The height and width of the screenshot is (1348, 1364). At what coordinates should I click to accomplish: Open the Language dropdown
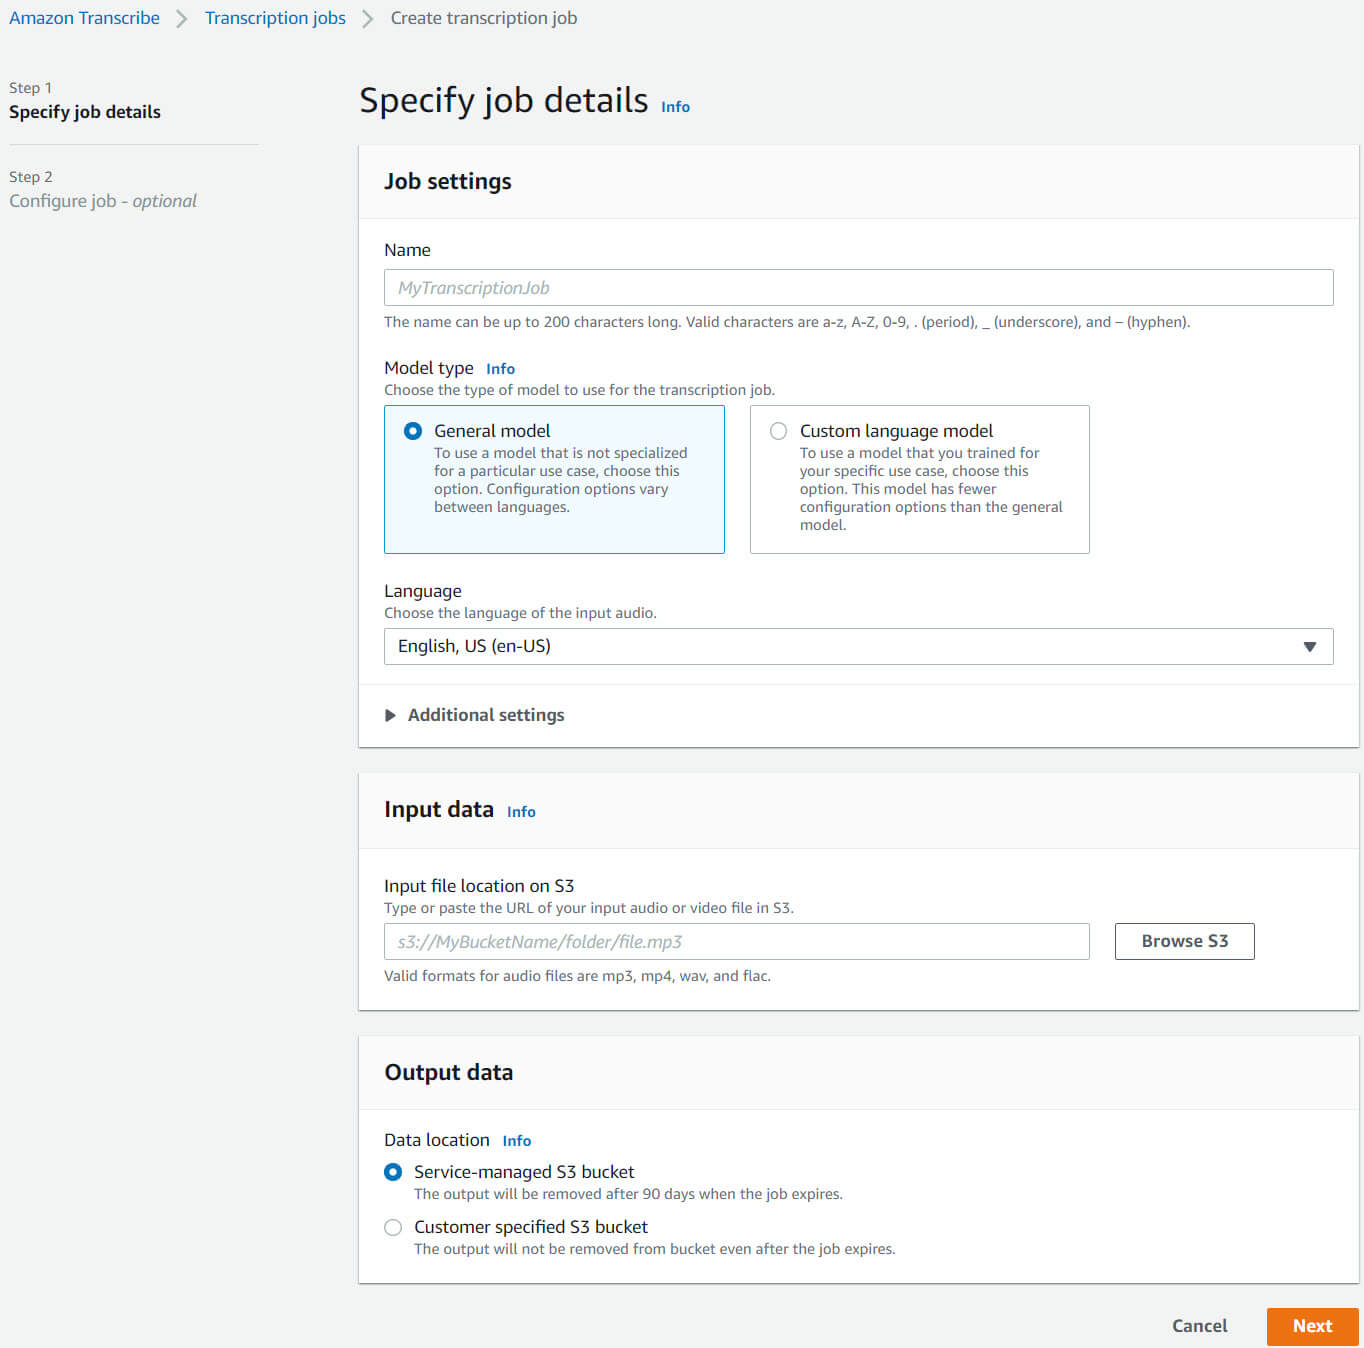[857, 646]
